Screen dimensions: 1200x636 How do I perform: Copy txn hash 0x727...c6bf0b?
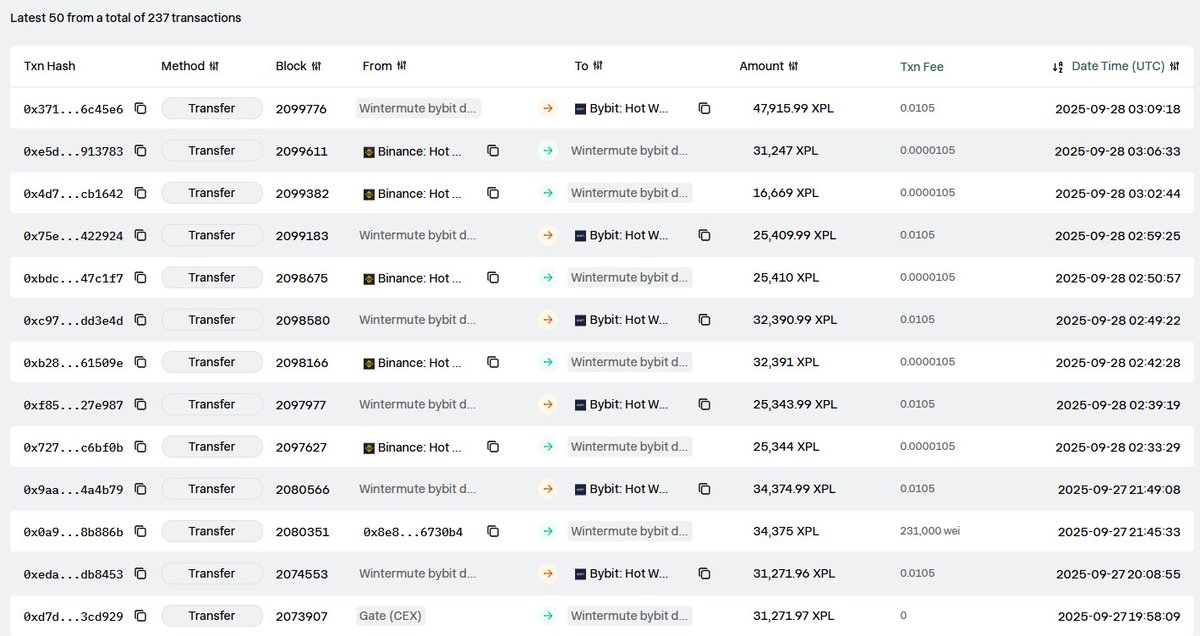[x=140, y=447]
